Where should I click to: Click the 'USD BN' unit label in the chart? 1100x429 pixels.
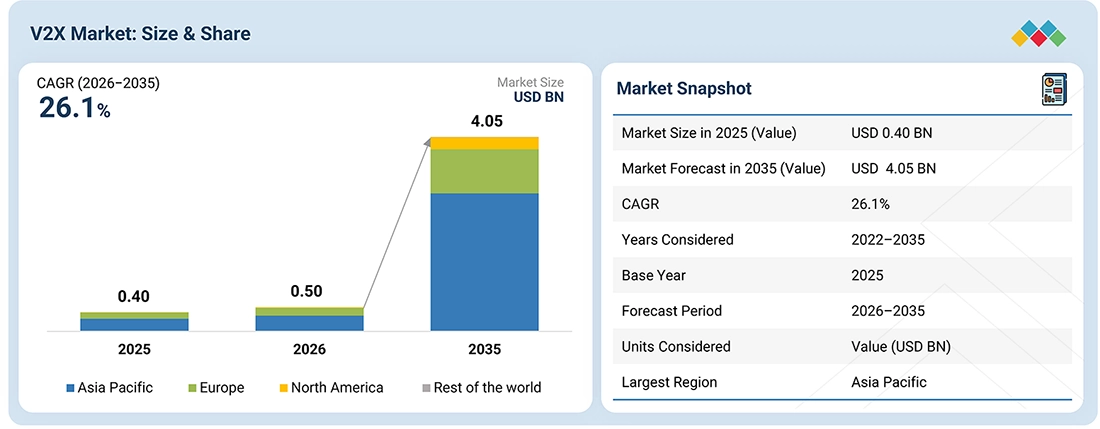click(539, 97)
